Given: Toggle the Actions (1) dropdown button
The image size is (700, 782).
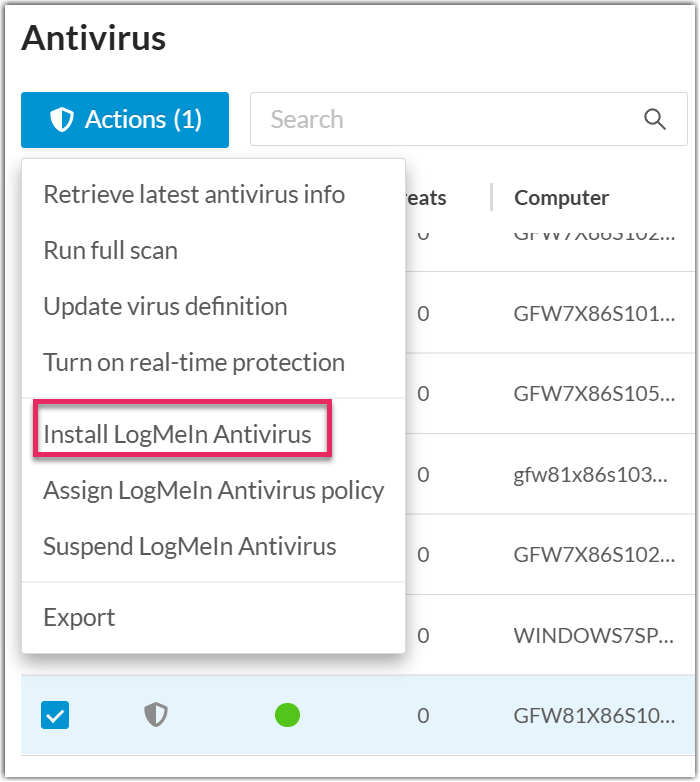Looking at the screenshot, I should pyautogui.click(x=125, y=120).
